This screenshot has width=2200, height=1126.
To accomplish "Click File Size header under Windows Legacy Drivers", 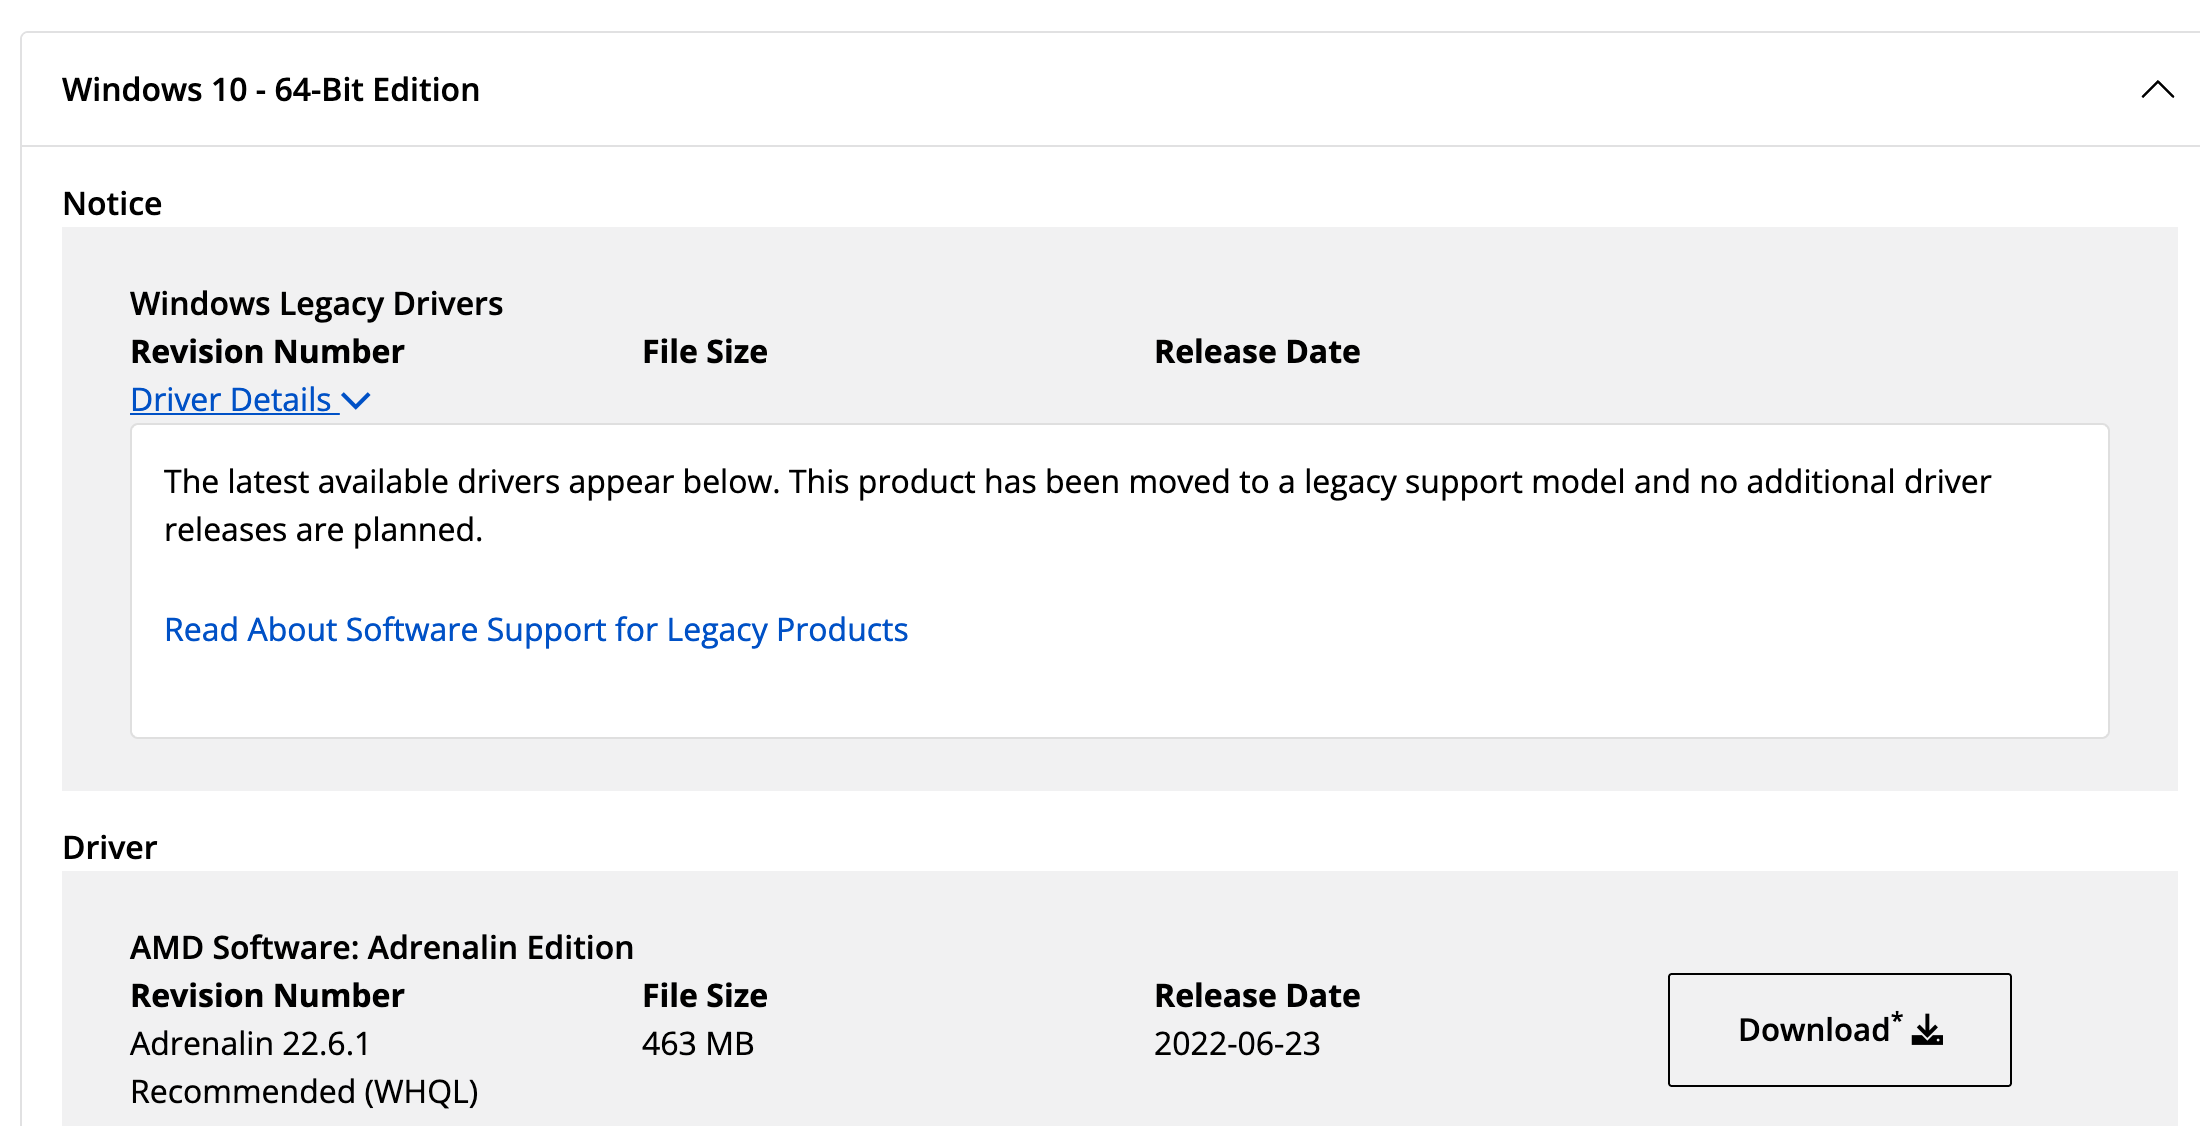I will point(705,352).
